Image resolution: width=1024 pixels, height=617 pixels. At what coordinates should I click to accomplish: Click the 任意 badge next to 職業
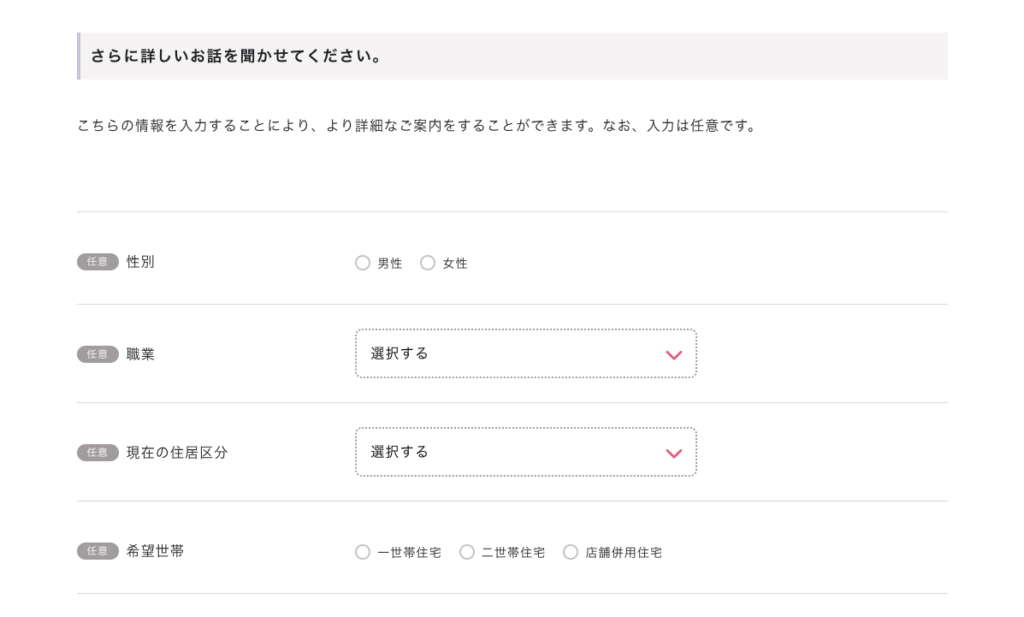click(x=97, y=354)
